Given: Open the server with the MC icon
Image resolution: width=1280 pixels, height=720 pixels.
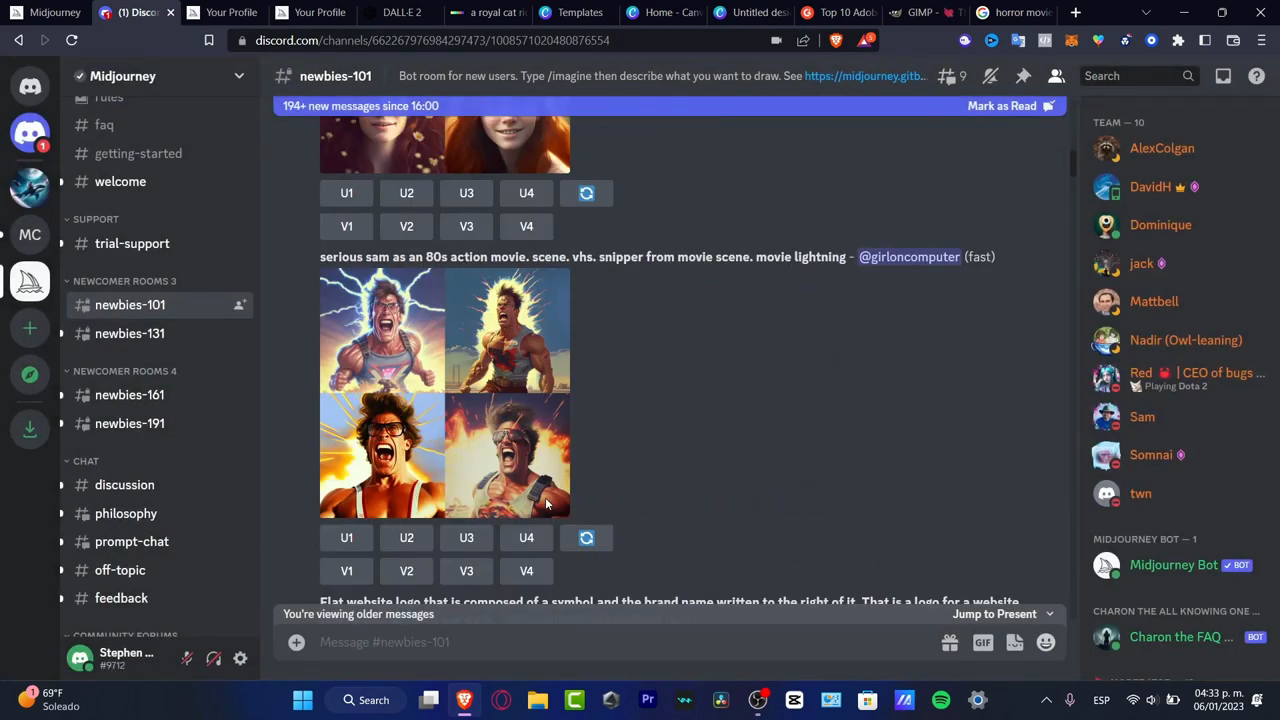Looking at the screenshot, I should pos(30,235).
